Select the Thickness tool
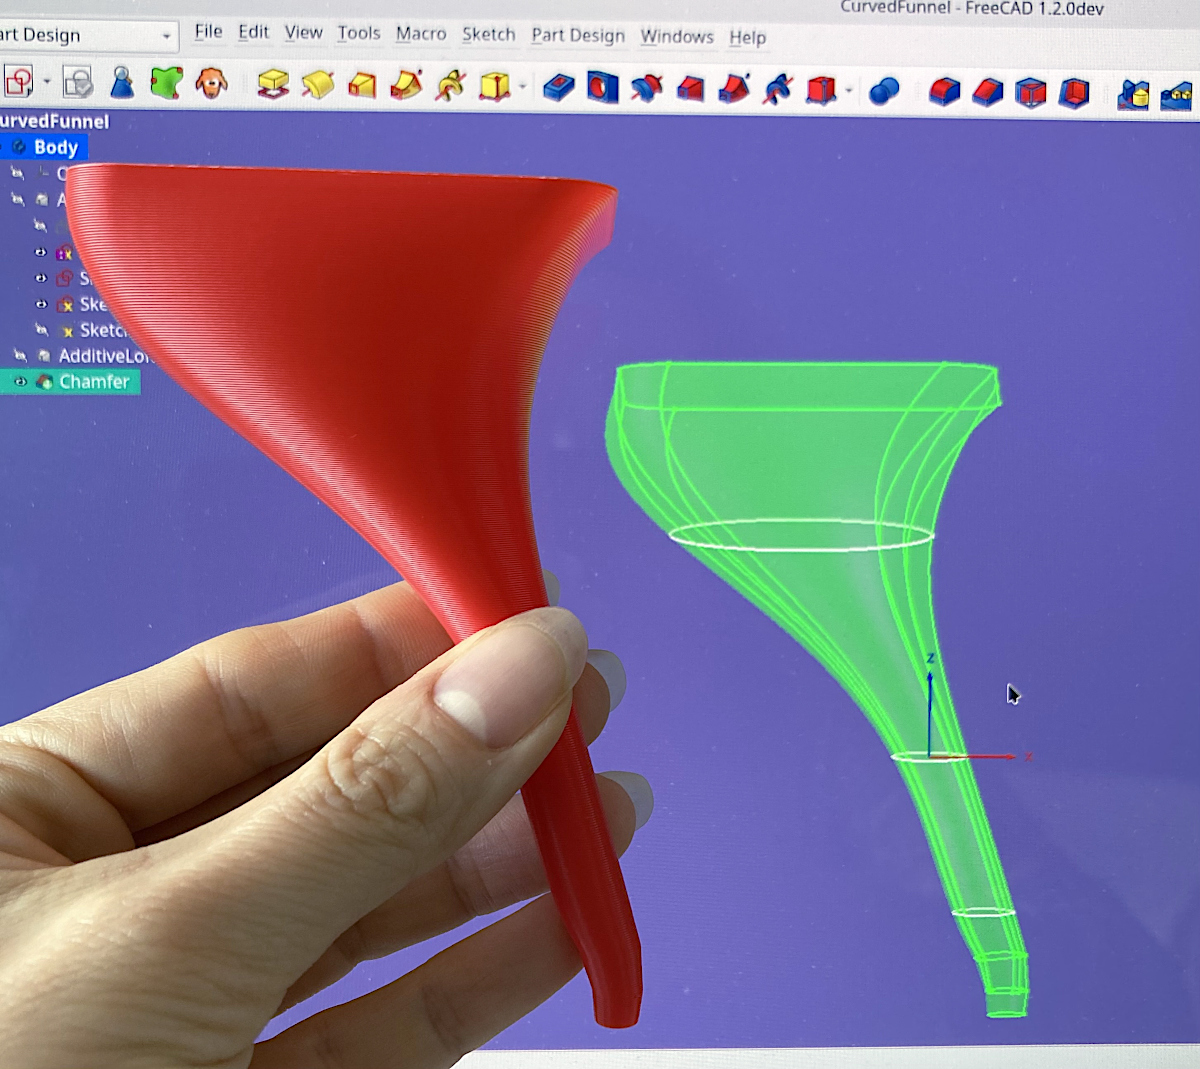The height and width of the screenshot is (1069, 1200). [x=1074, y=93]
